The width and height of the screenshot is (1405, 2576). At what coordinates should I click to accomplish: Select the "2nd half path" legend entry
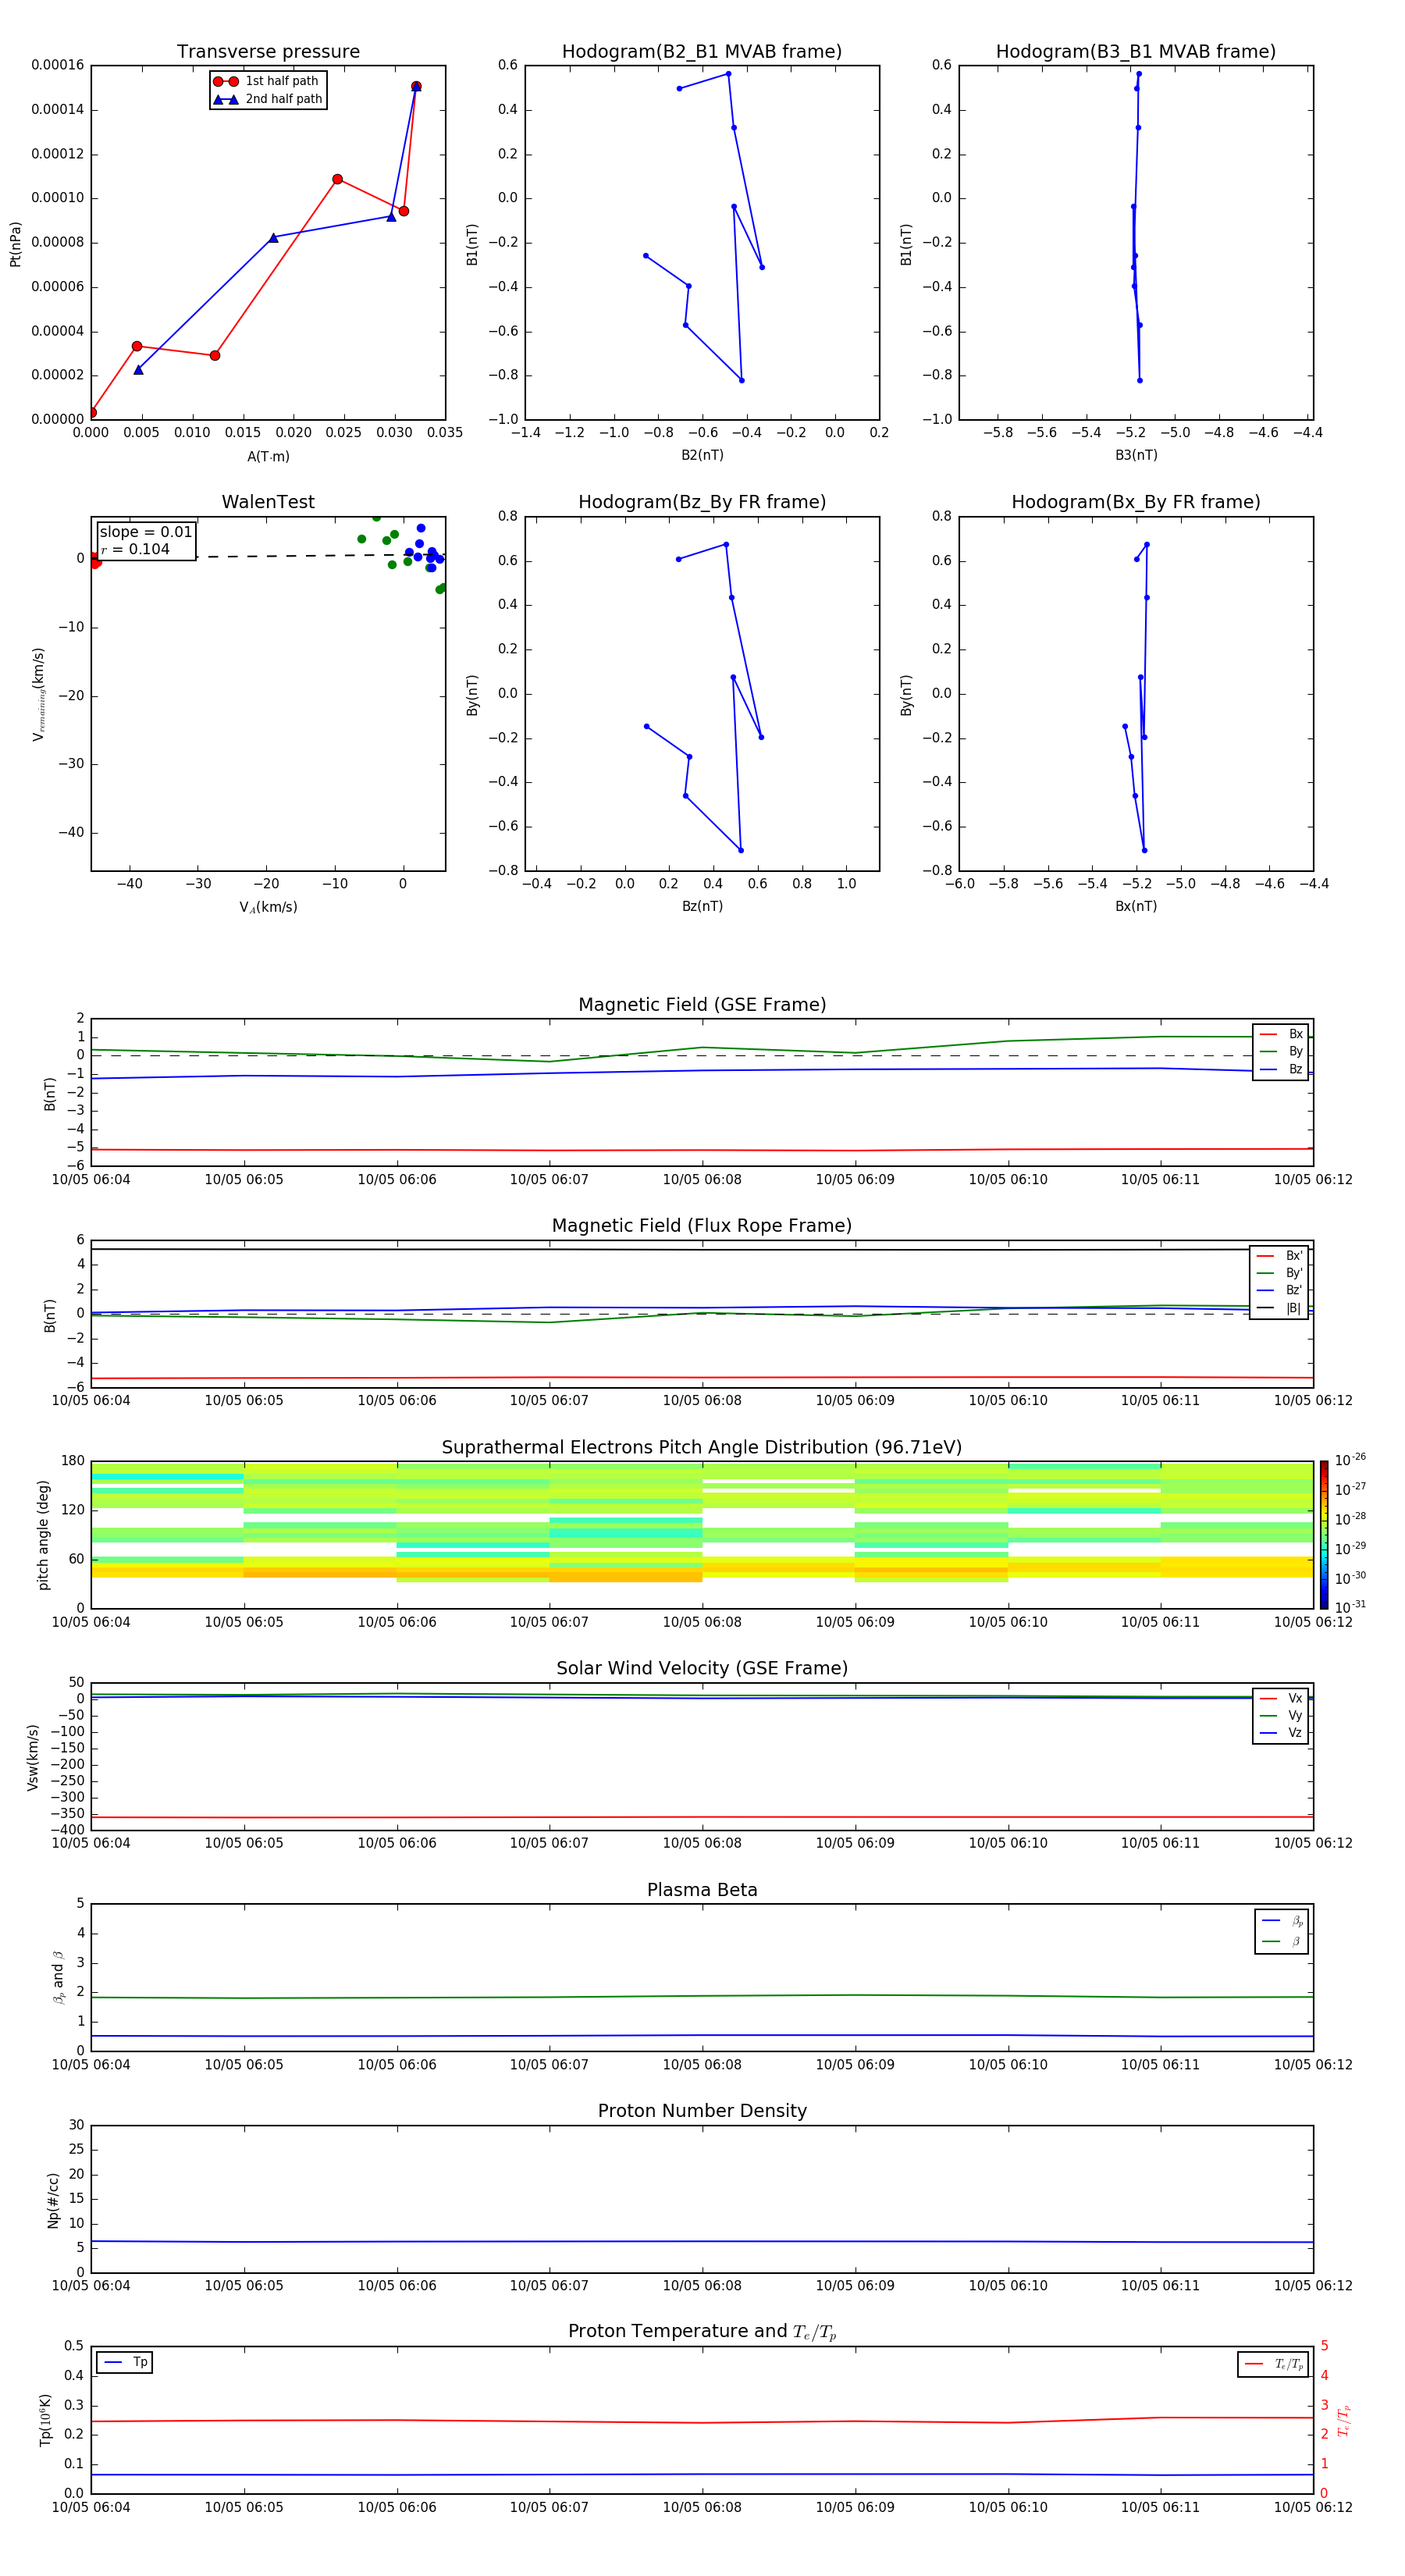(x=267, y=99)
